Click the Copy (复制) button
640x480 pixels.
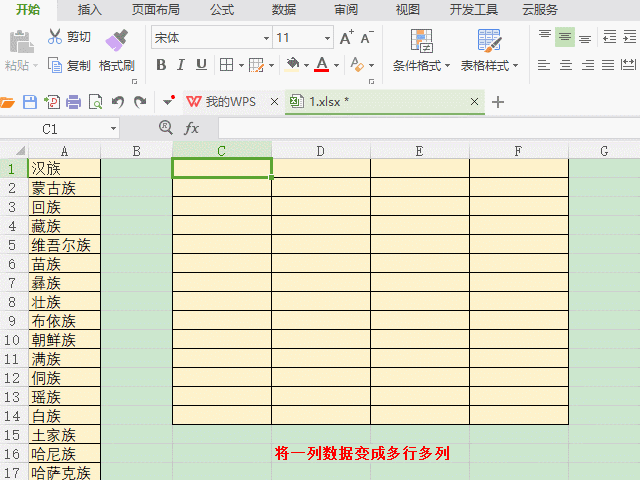(x=69, y=66)
